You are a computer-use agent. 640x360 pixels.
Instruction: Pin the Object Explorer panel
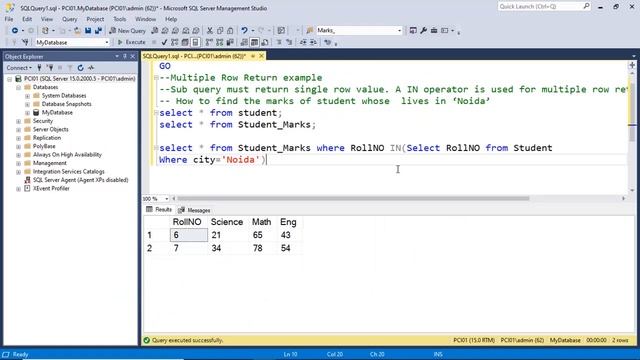[x=125, y=56]
